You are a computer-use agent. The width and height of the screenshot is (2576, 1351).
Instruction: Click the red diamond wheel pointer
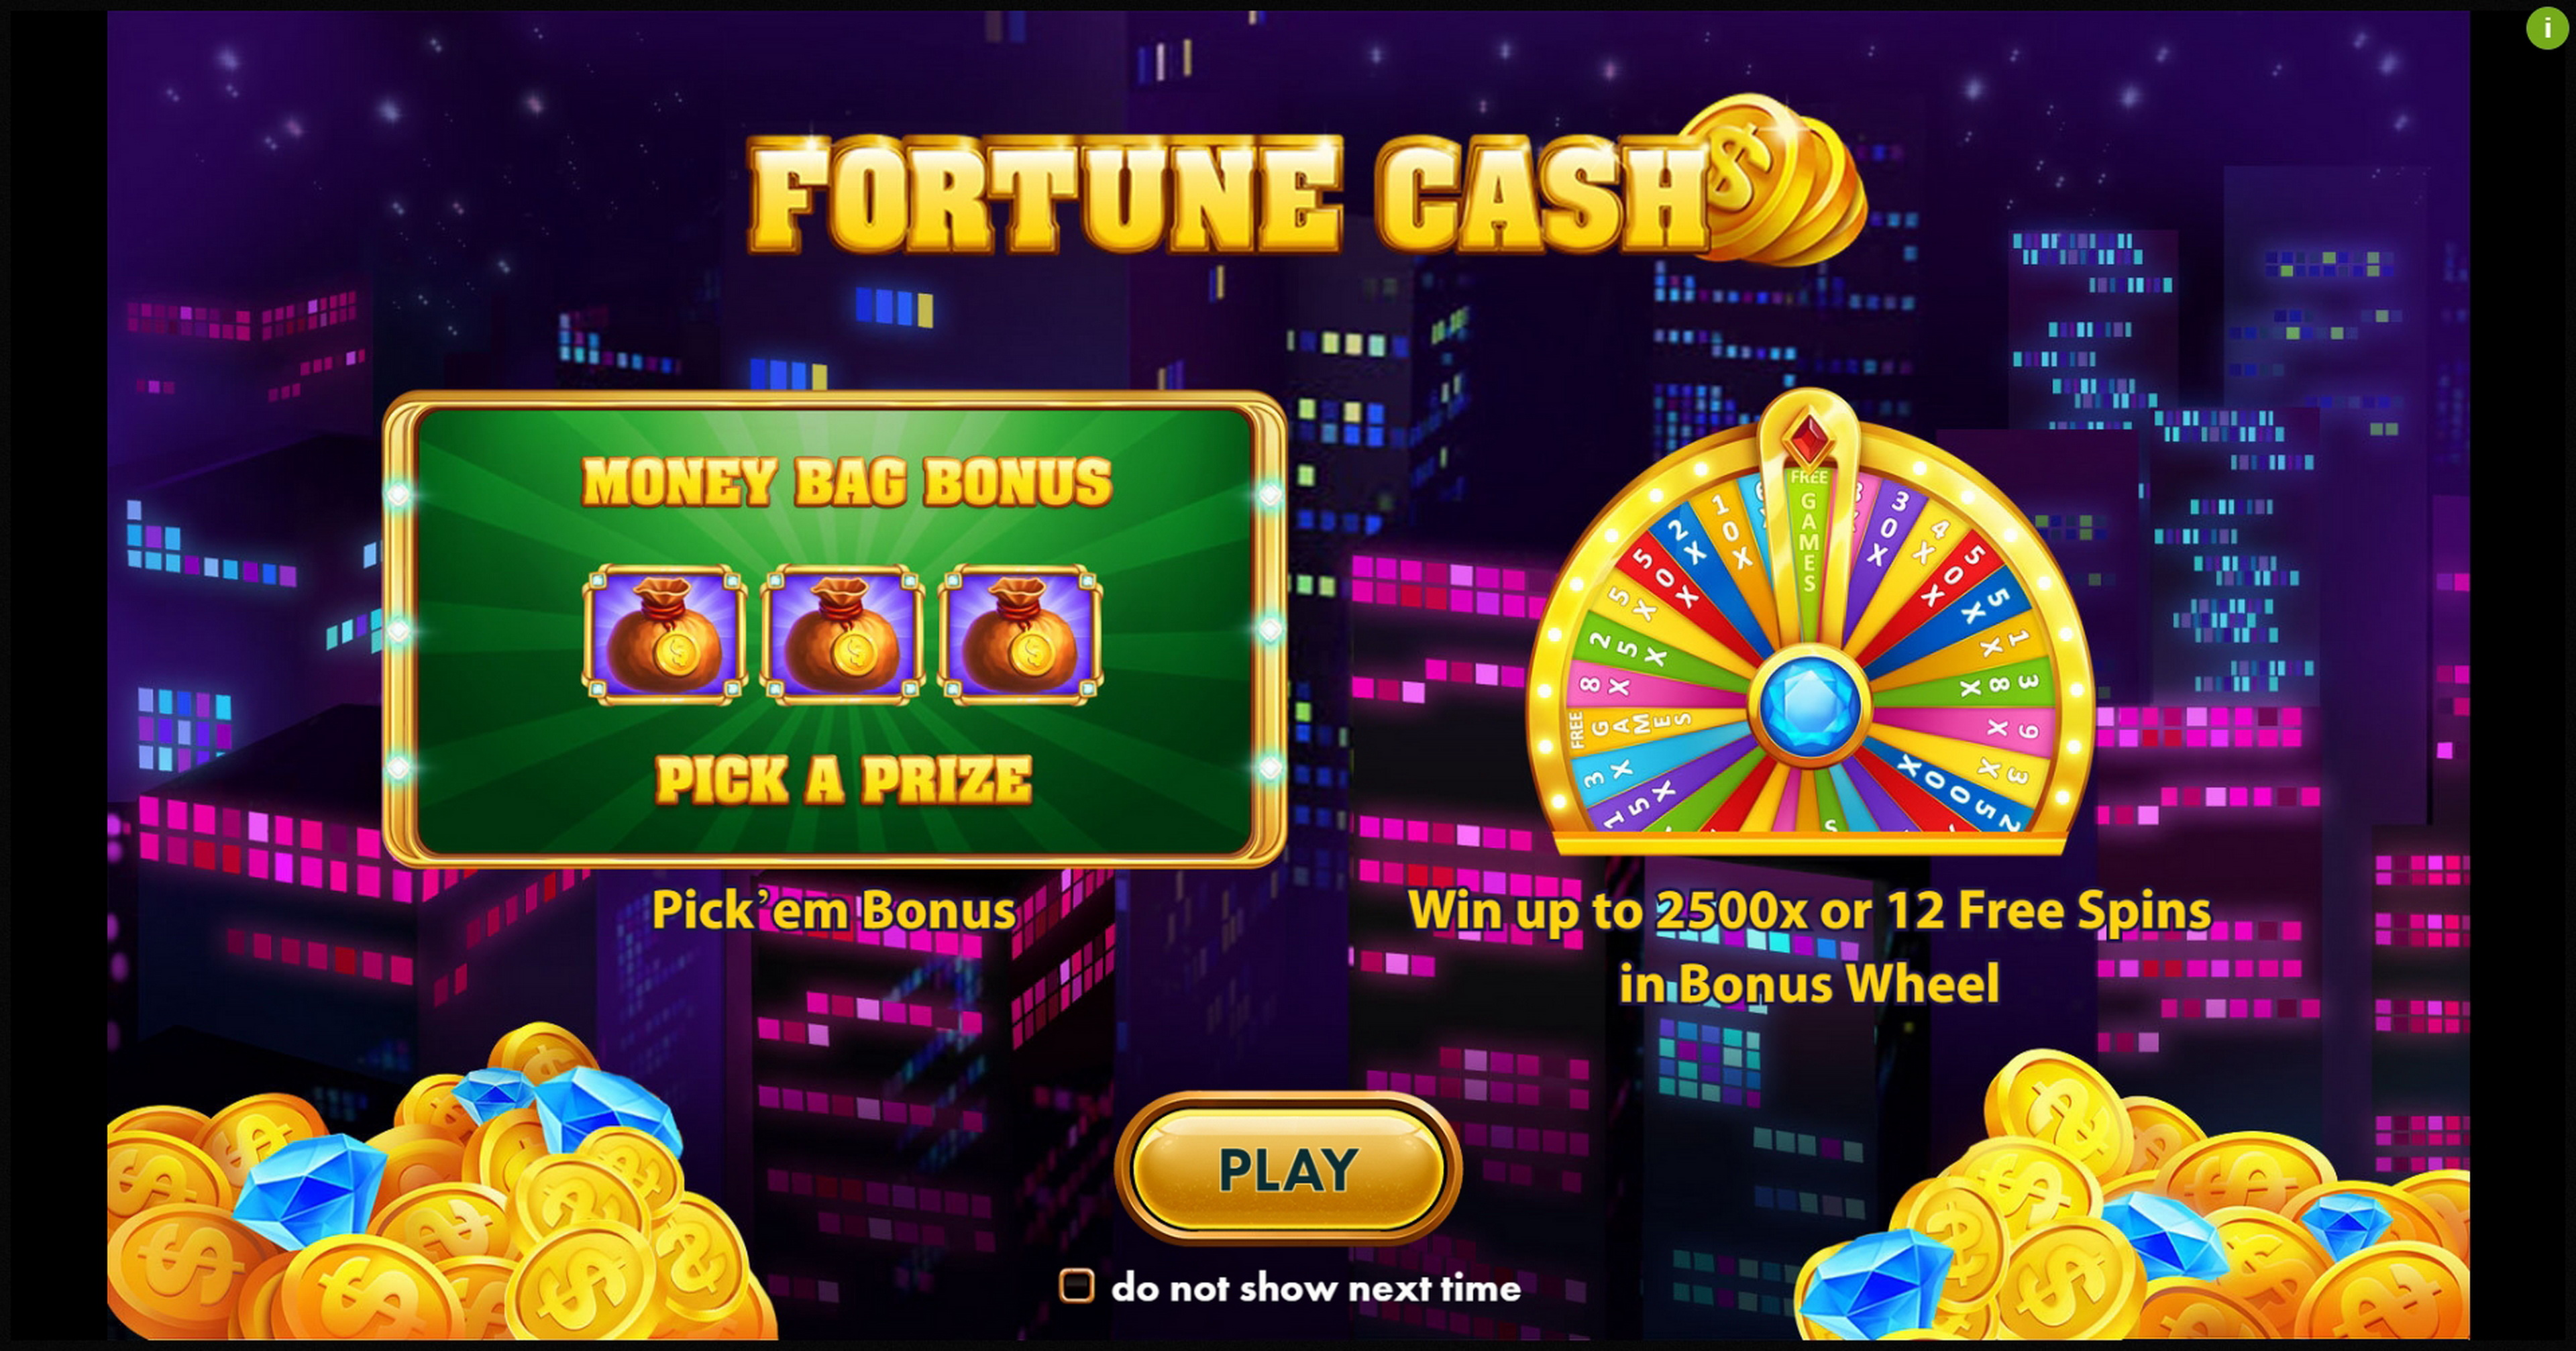tap(1808, 438)
